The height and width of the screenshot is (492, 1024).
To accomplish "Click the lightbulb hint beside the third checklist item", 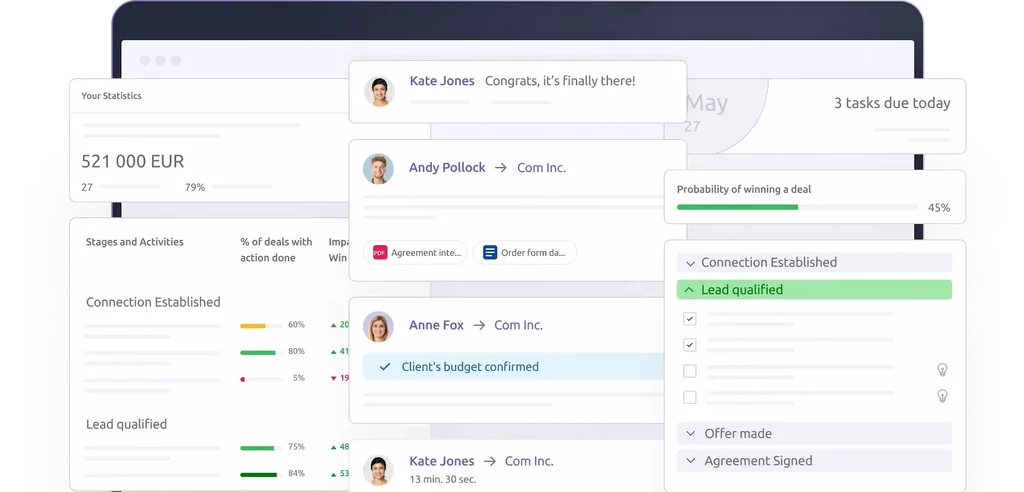I will tap(941, 370).
